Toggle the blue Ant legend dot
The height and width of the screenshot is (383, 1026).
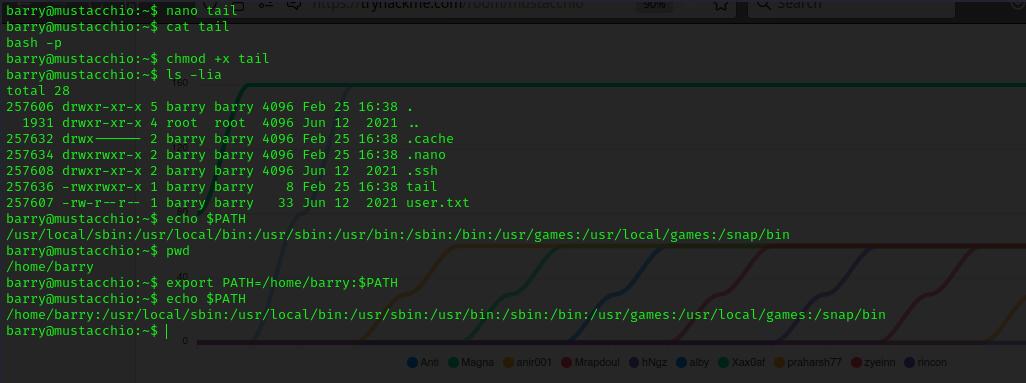tap(412, 362)
